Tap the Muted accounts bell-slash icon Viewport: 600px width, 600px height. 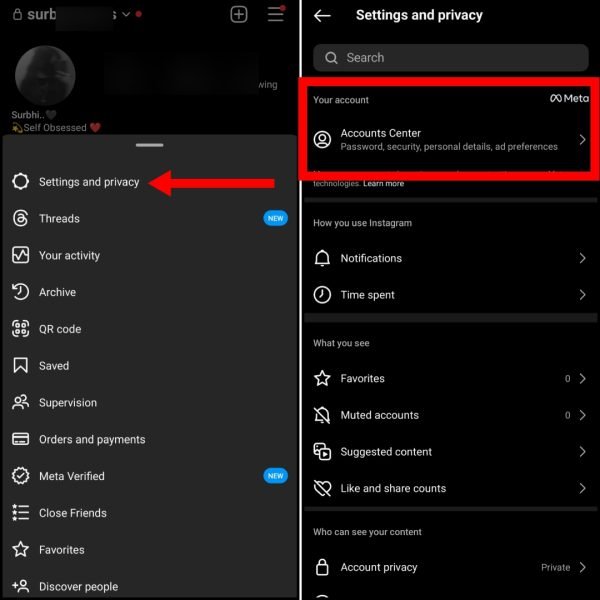click(322, 415)
